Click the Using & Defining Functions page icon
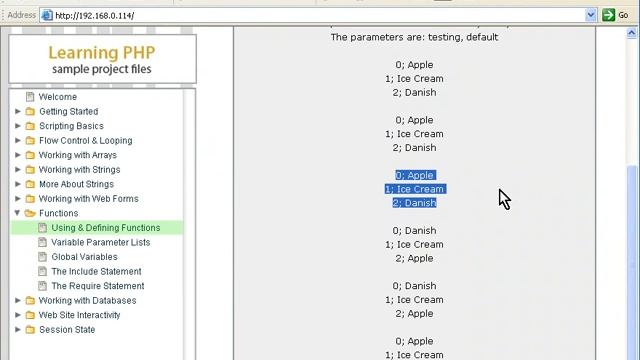 [42, 228]
